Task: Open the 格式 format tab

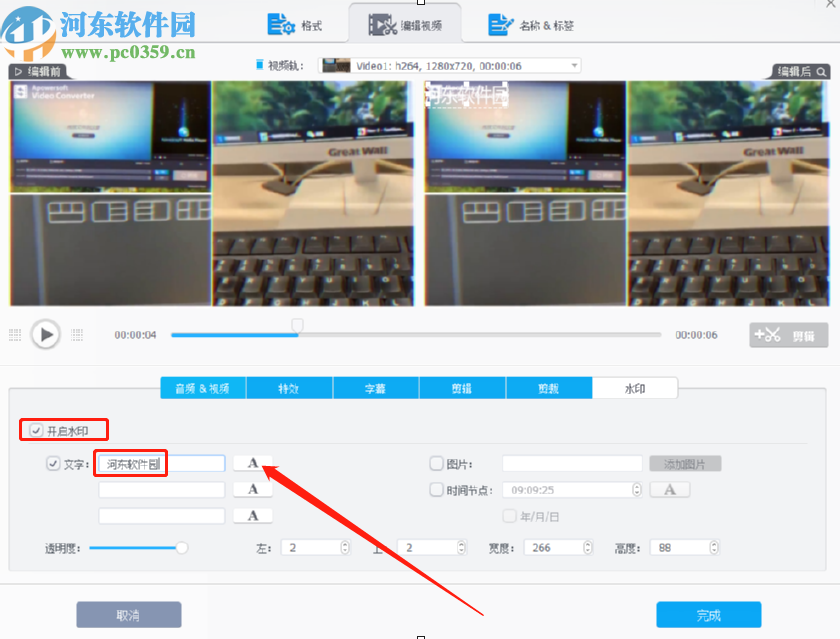Action: [295, 25]
